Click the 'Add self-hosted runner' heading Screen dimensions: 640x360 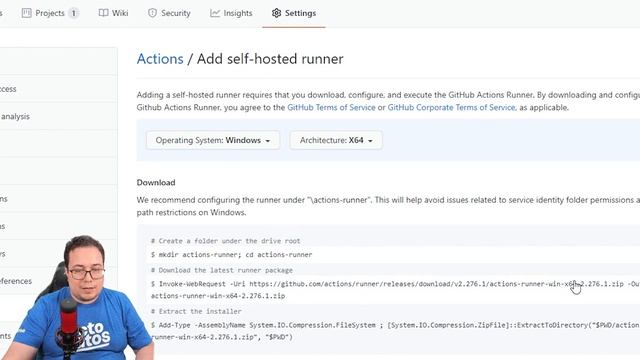[270, 59]
